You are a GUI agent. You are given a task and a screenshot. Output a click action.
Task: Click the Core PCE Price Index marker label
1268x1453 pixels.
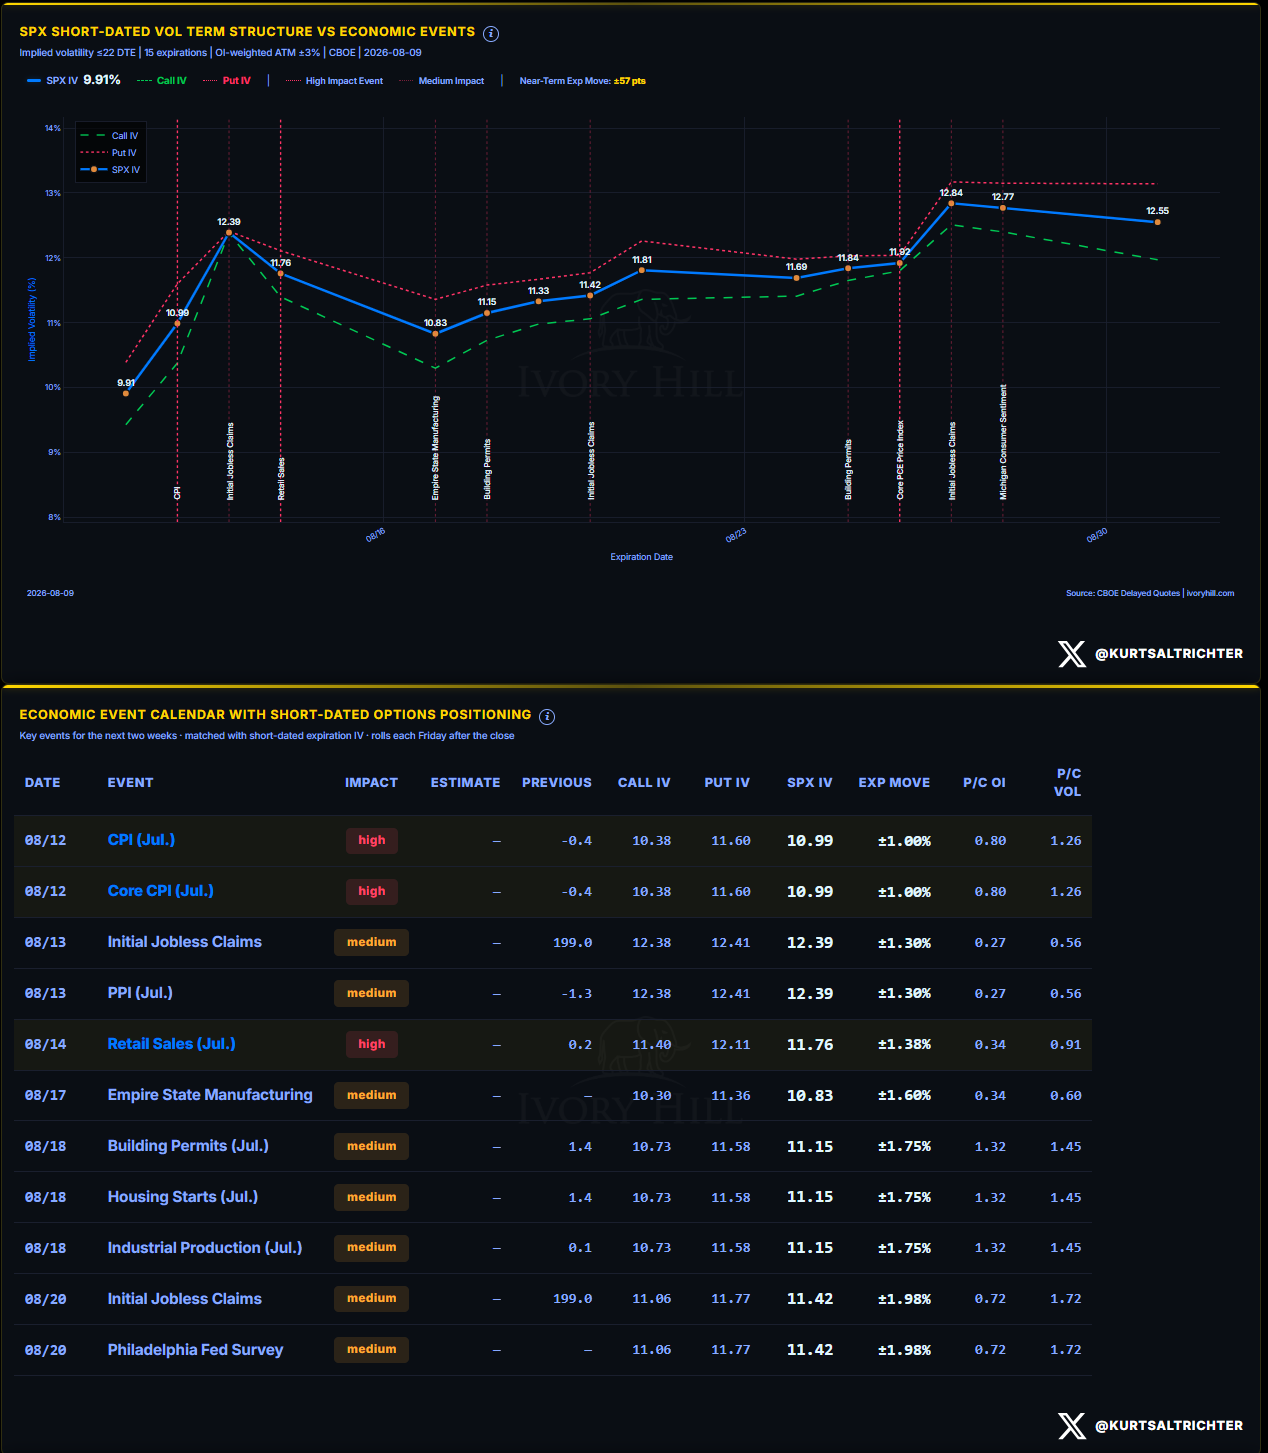(900, 460)
